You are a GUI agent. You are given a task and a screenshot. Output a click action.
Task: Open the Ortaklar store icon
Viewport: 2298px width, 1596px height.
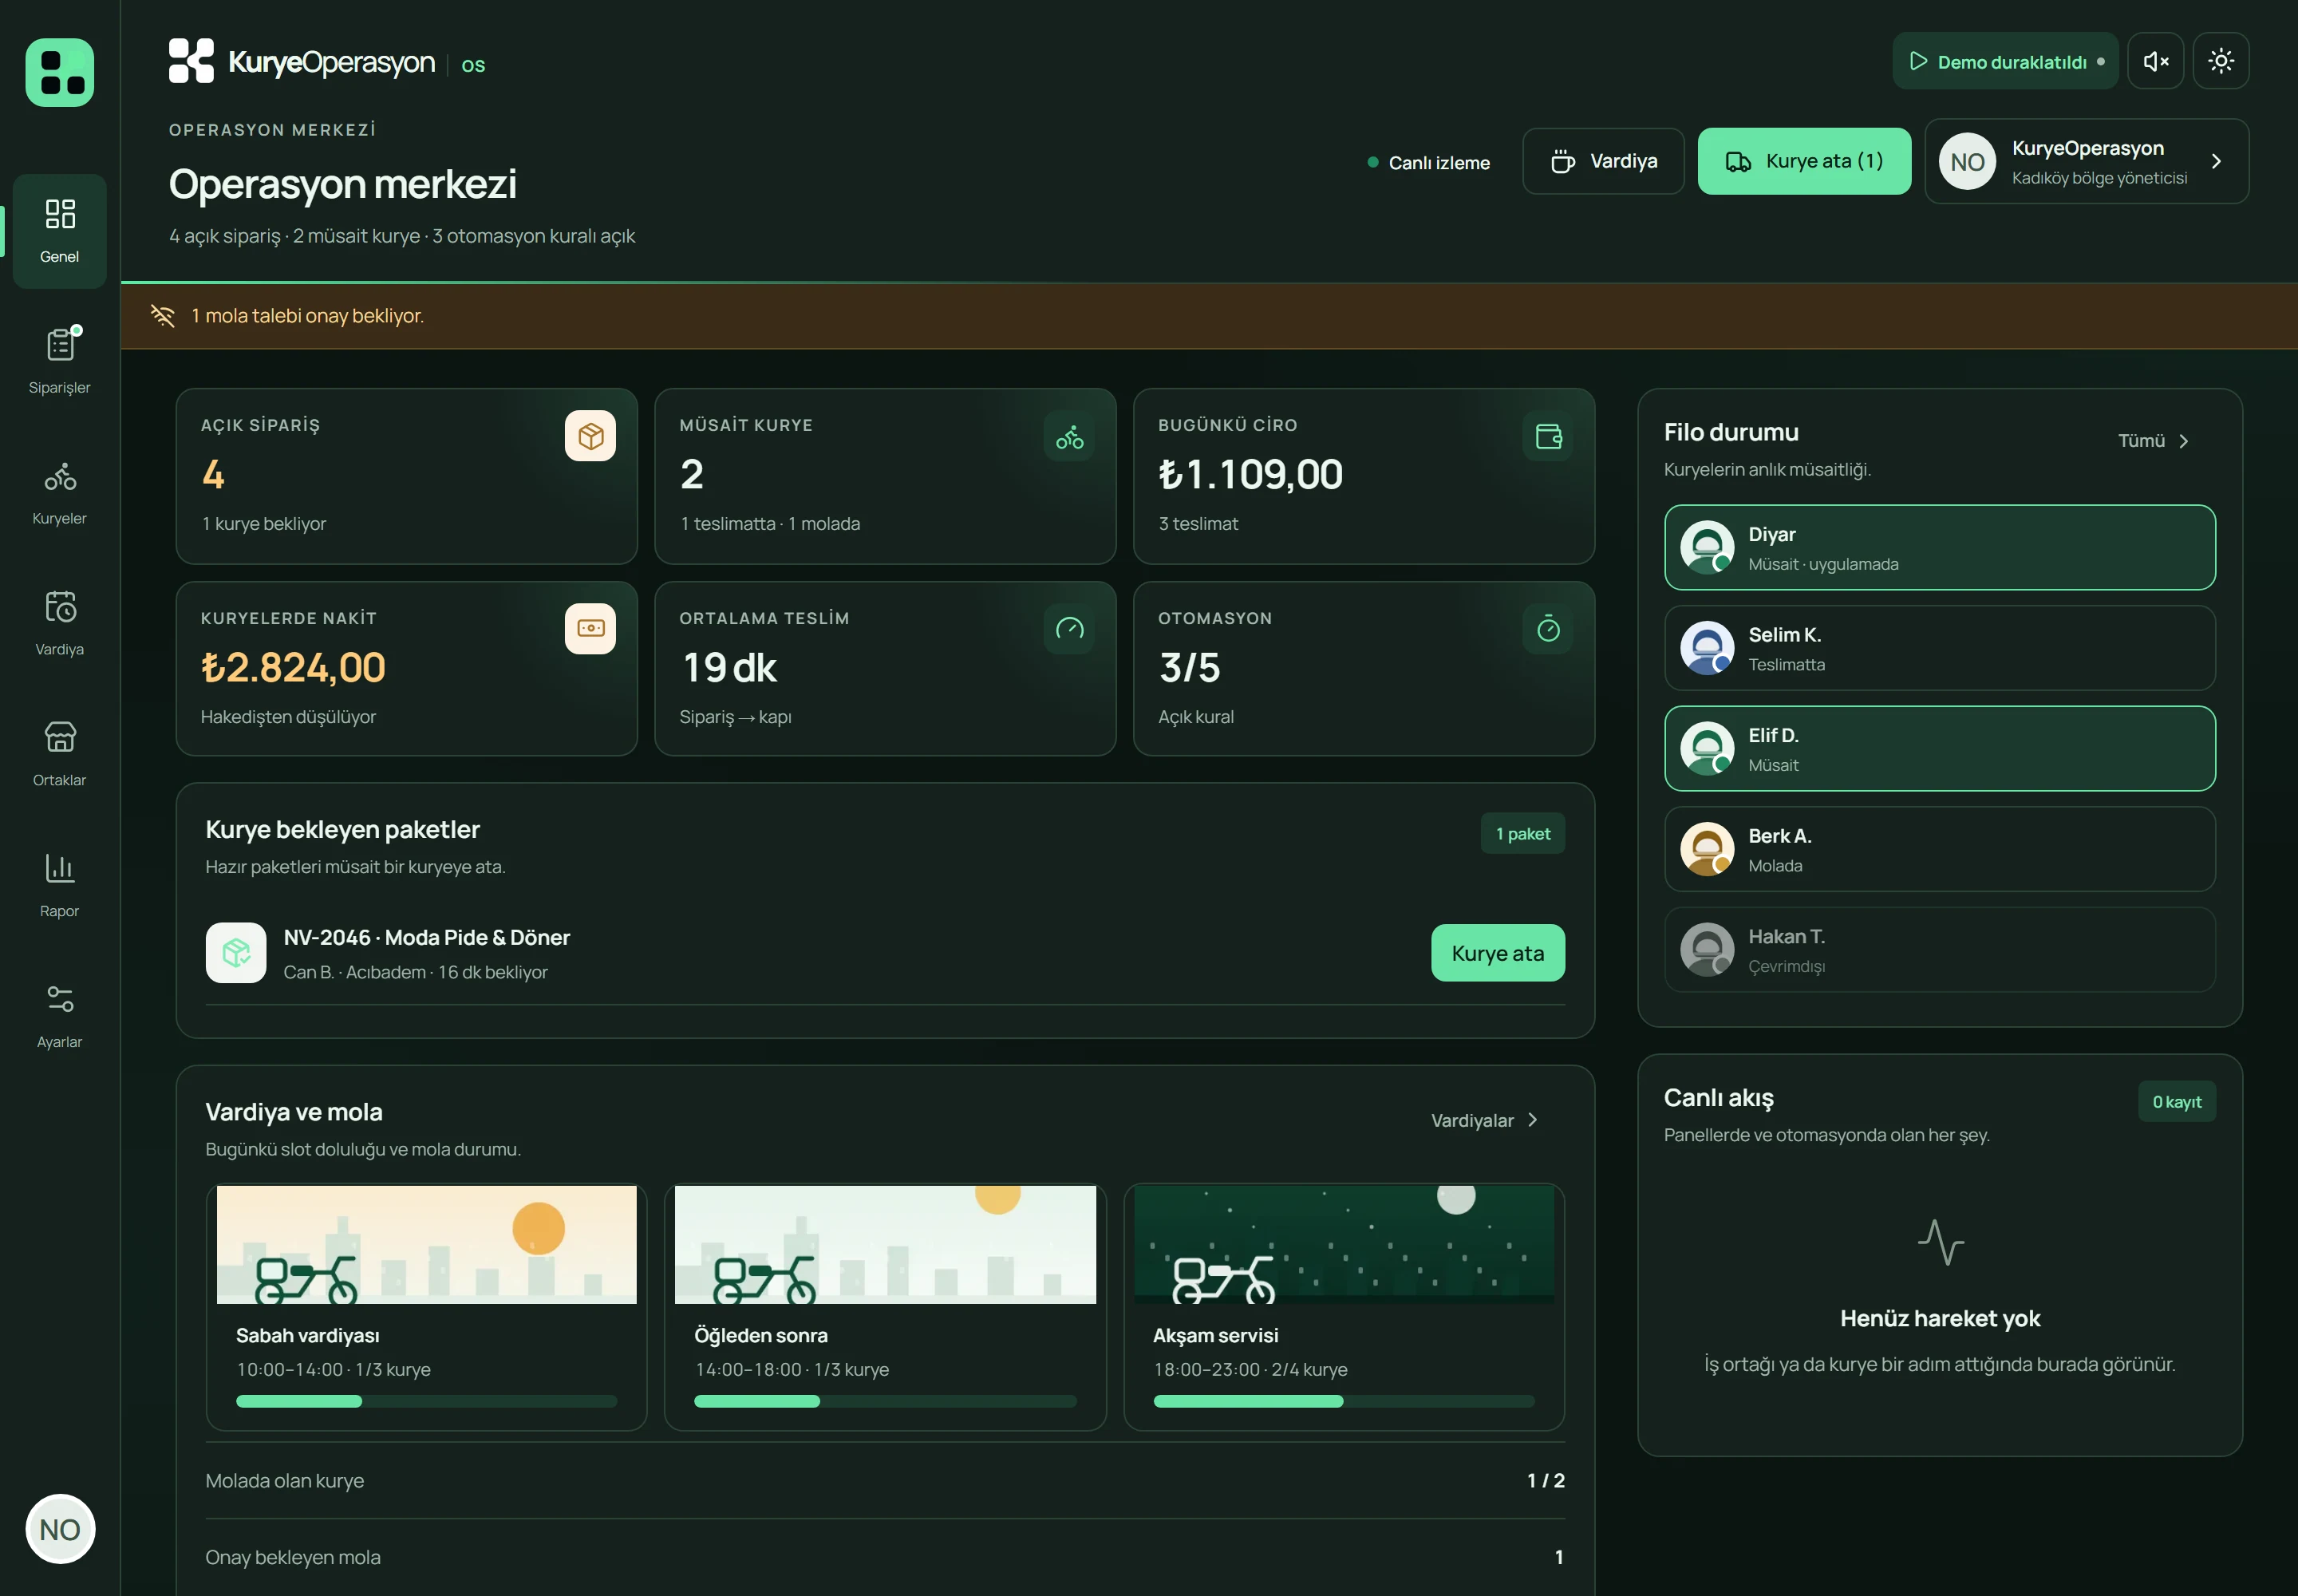pos(60,737)
